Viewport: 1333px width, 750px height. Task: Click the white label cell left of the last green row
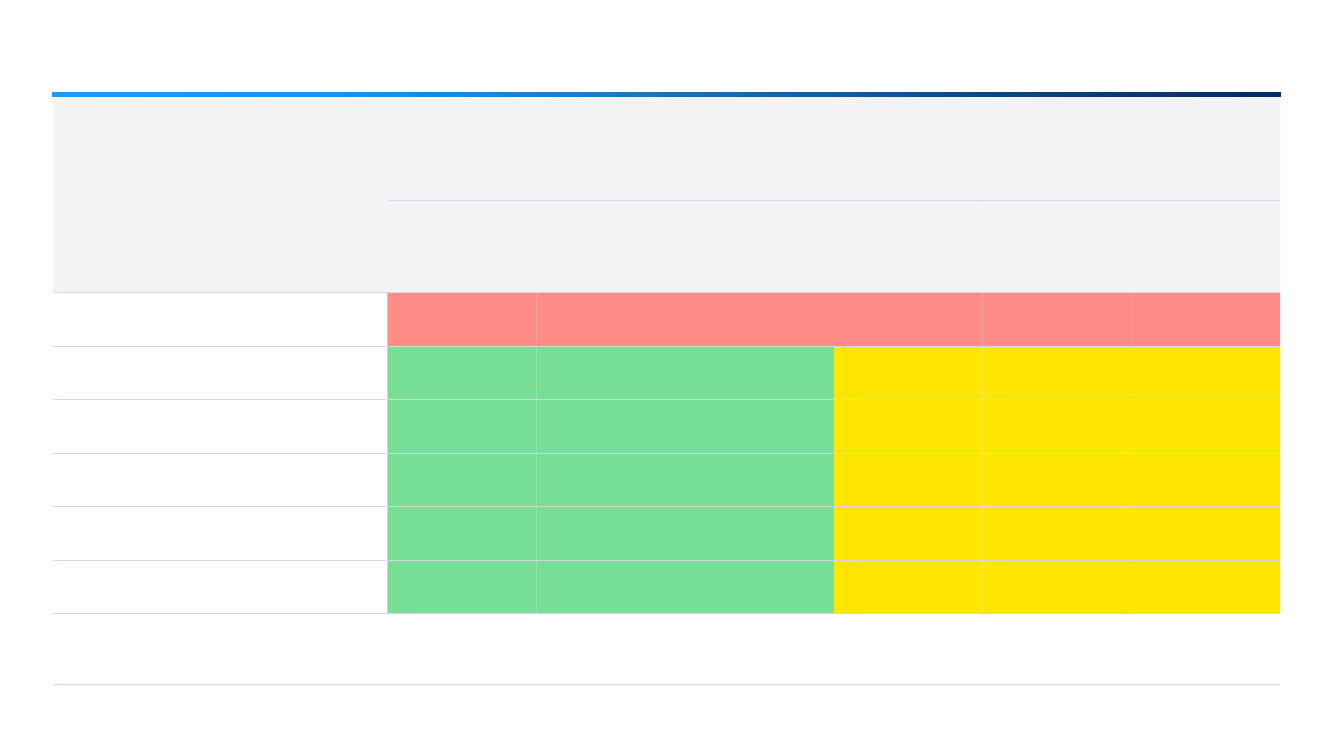(219, 587)
